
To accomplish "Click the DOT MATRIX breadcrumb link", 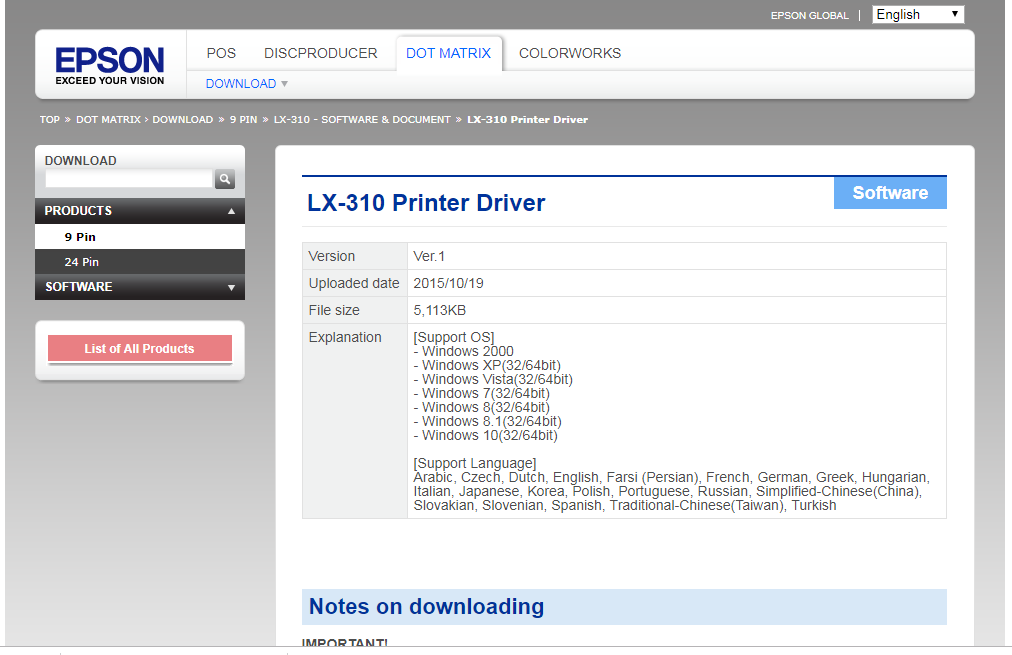I will 108,119.
